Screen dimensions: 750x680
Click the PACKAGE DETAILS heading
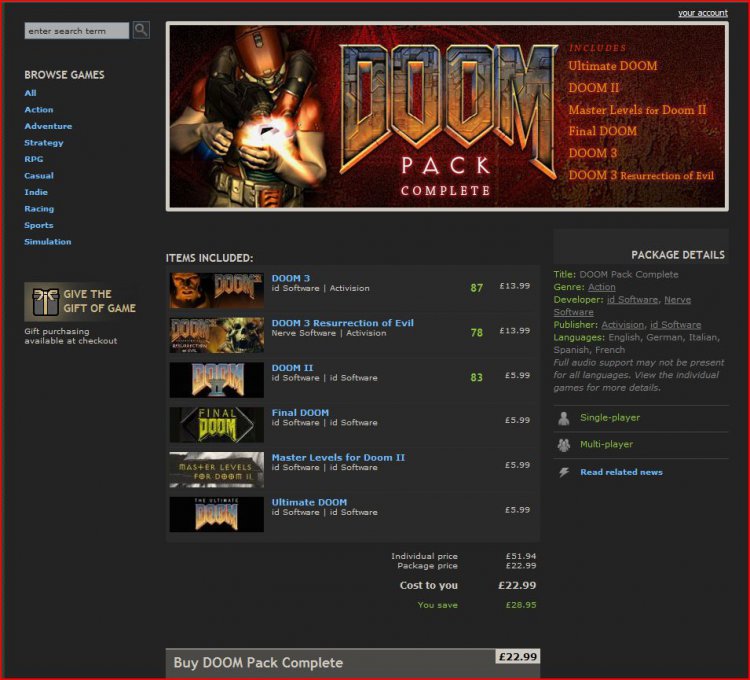click(678, 255)
